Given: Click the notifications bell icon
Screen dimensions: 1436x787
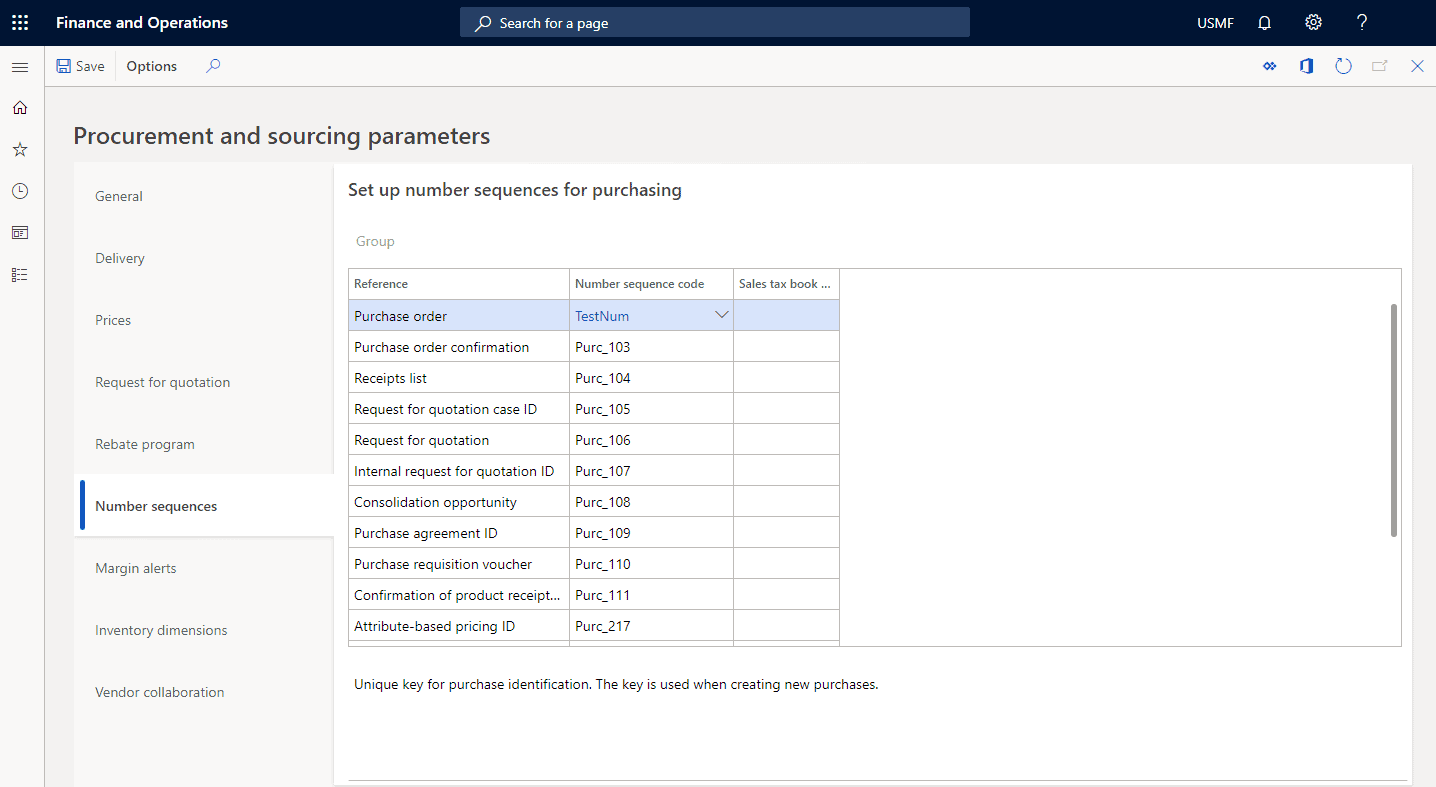Looking at the screenshot, I should click(x=1264, y=23).
